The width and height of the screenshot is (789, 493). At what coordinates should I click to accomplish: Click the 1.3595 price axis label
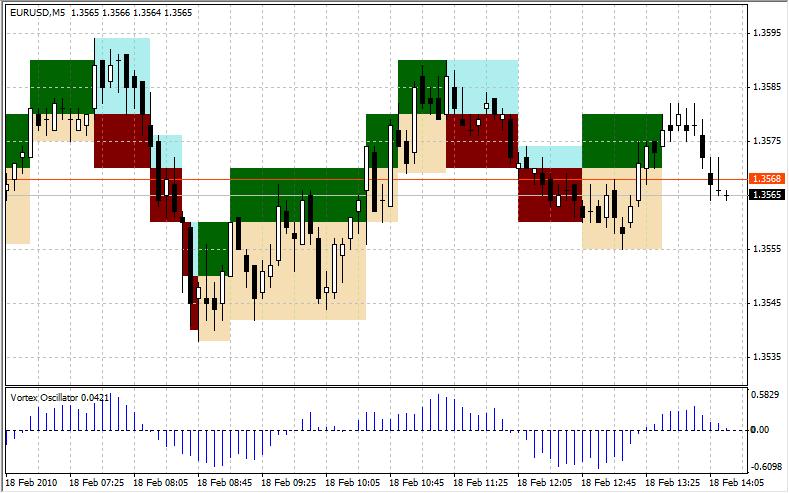tap(767, 33)
